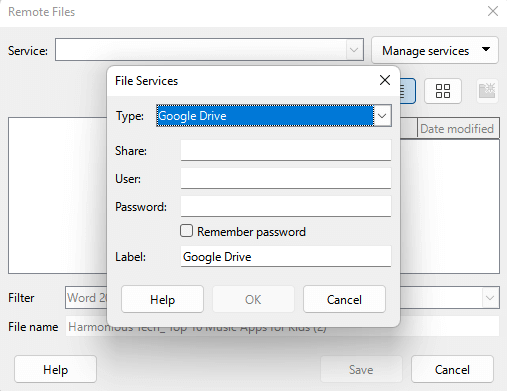Click the OK button in File Services
Screen dimensions: 507x391
[x=253, y=299]
